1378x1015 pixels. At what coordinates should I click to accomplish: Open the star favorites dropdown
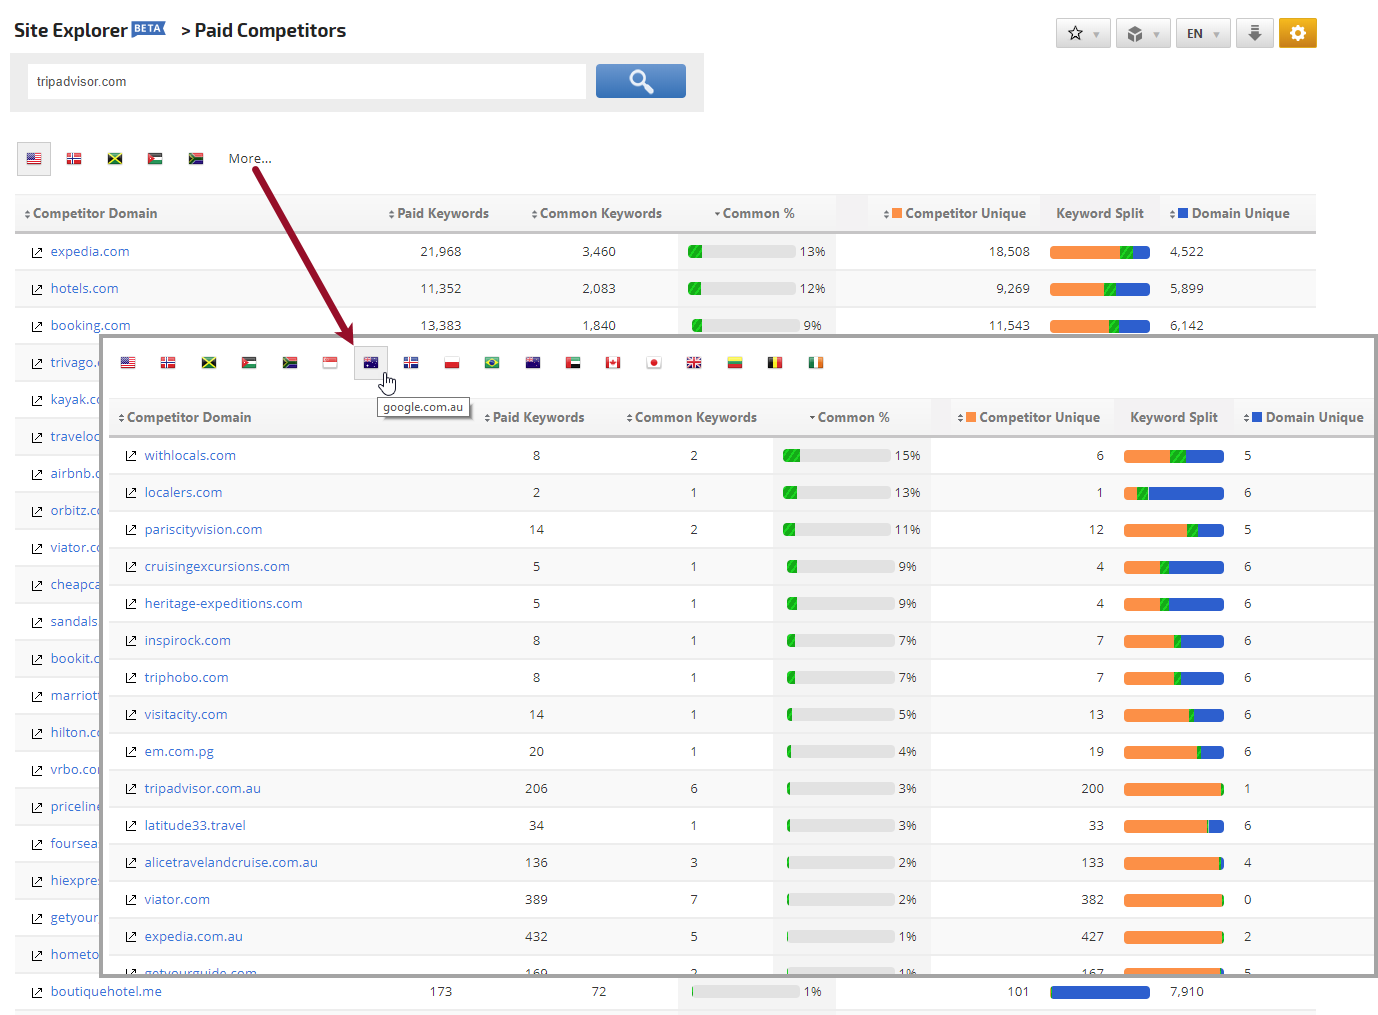pos(1083,33)
